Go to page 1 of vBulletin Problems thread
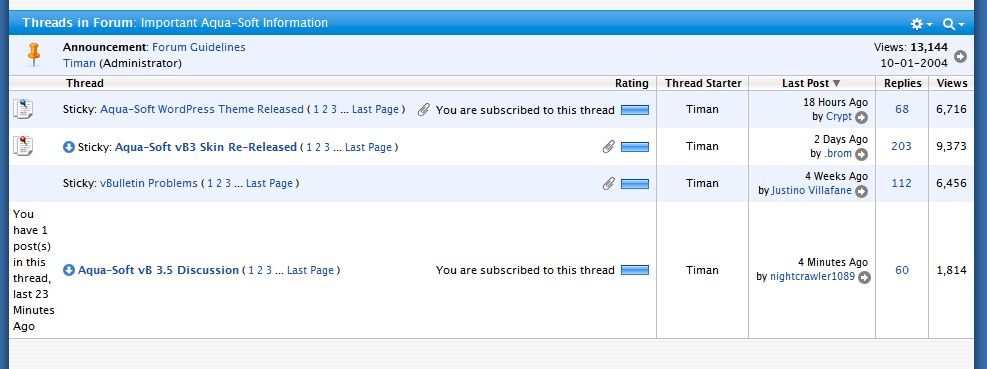The height and width of the screenshot is (369, 987). click(210, 183)
